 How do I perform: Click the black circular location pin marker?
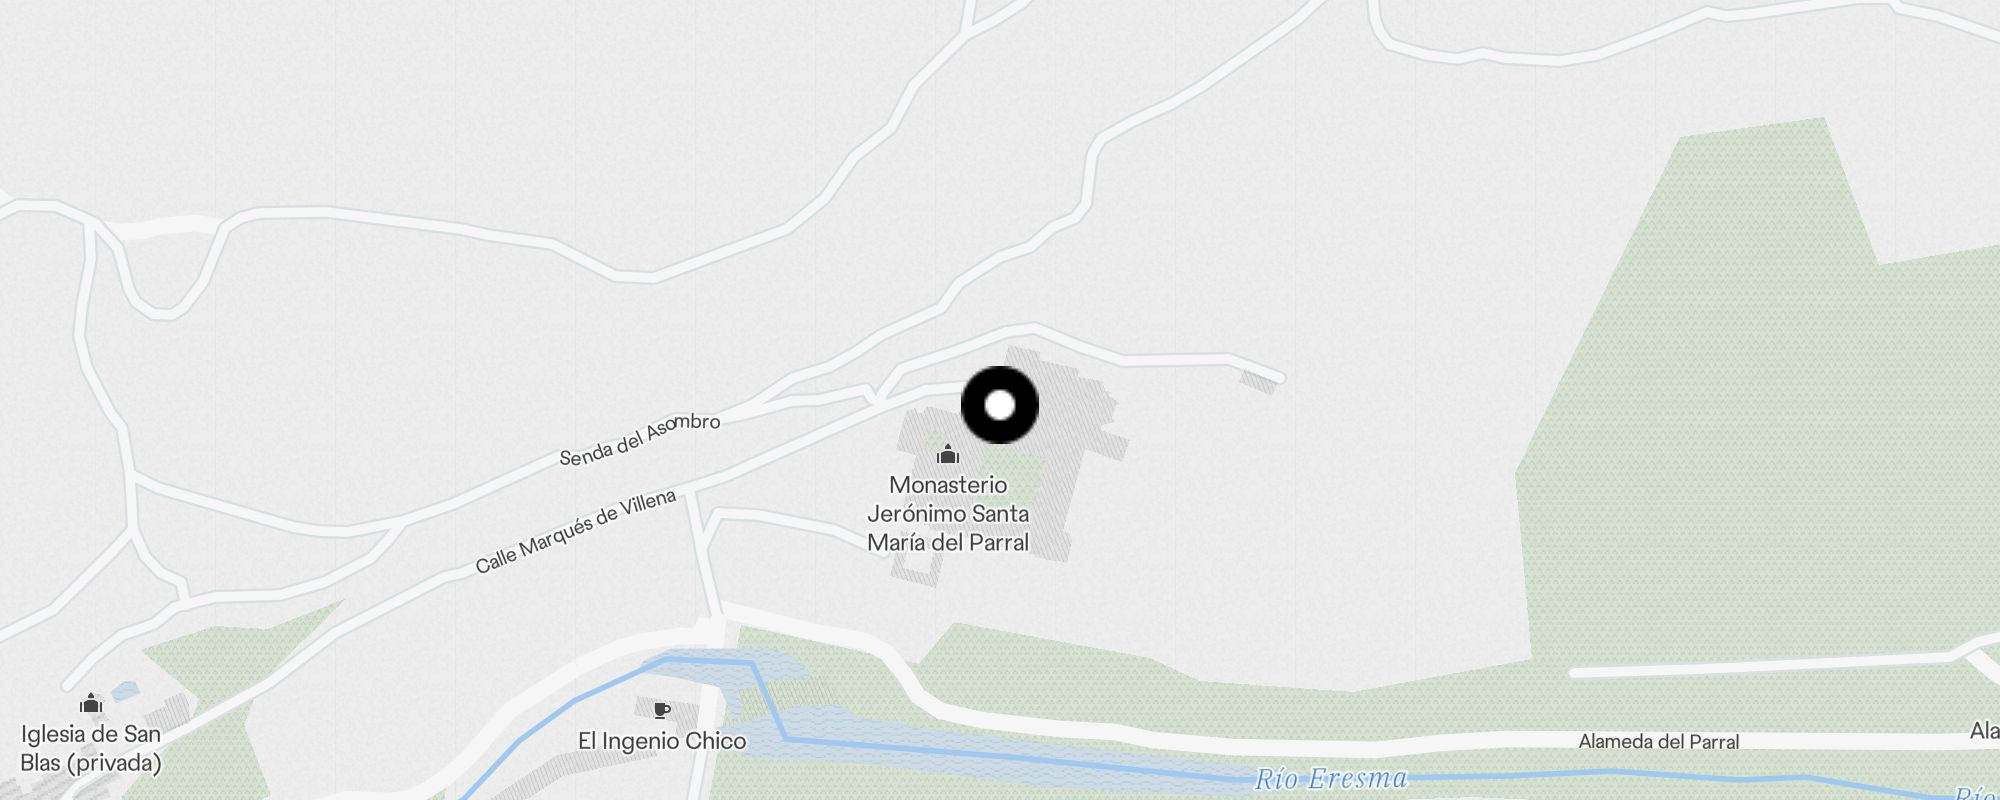pos(1000,405)
